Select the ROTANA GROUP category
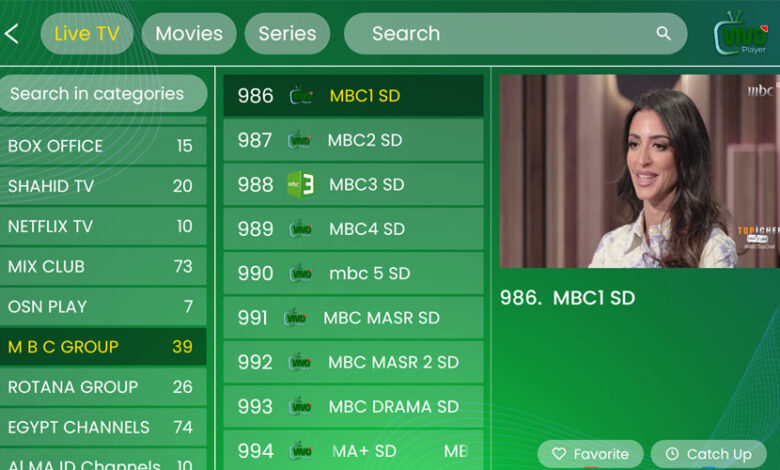Image resolution: width=780 pixels, height=470 pixels. click(102, 387)
